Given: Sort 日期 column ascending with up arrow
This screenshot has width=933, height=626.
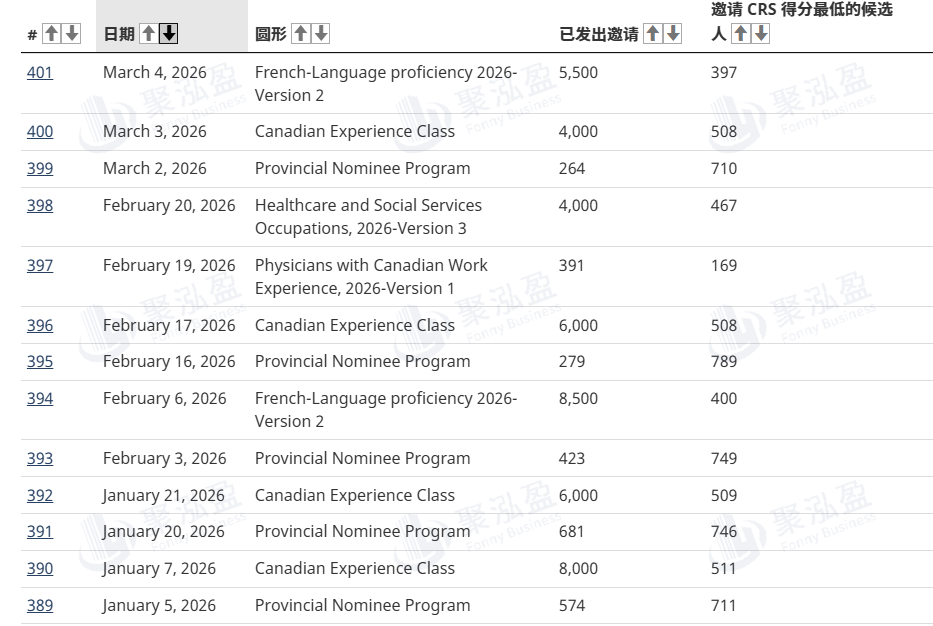Looking at the screenshot, I should 148,34.
